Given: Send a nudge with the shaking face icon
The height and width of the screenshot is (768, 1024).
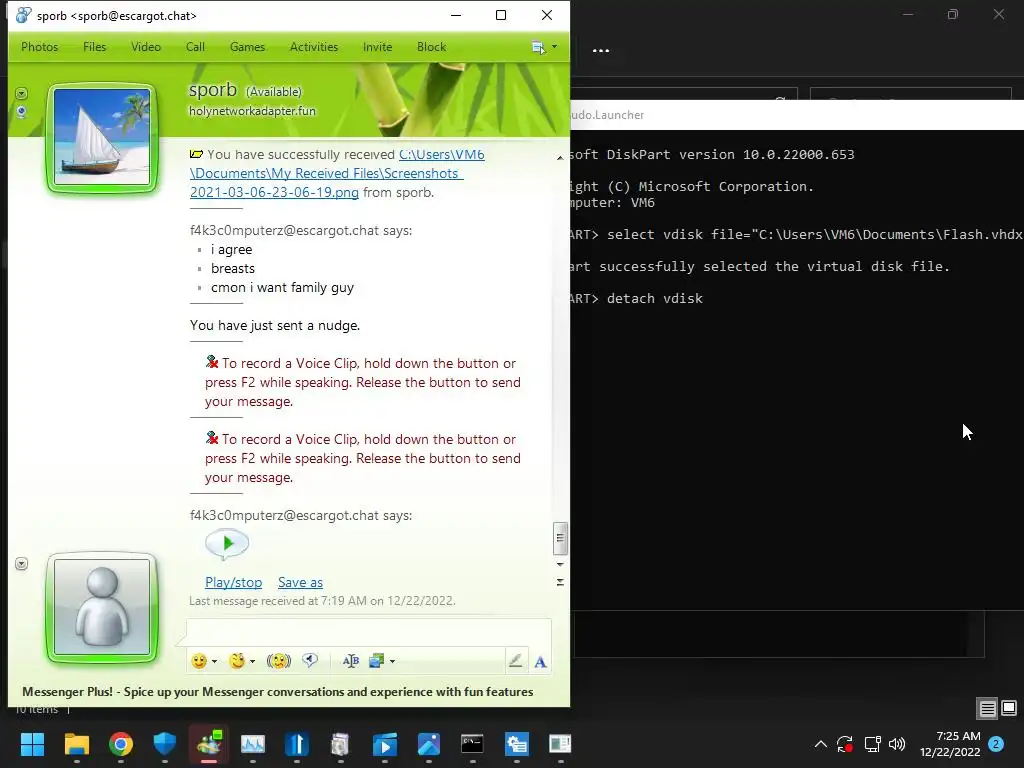Looking at the screenshot, I should point(279,661).
